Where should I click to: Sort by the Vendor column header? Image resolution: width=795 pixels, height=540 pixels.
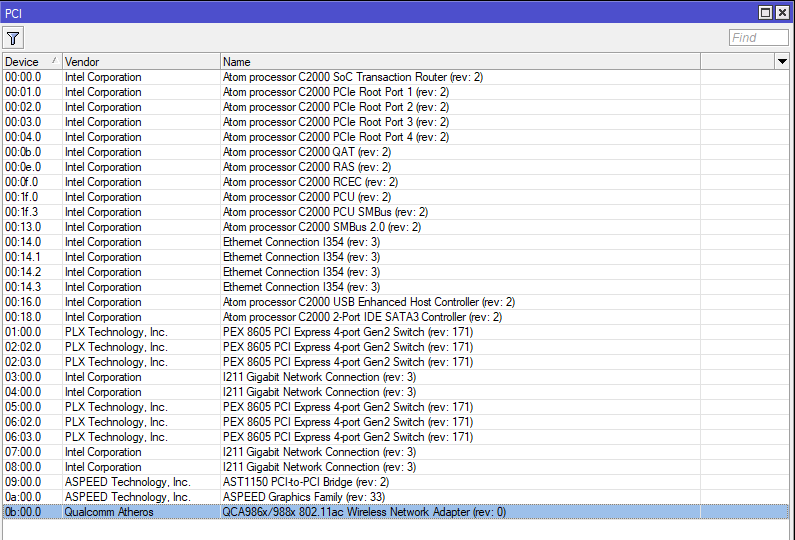click(x=141, y=61)
